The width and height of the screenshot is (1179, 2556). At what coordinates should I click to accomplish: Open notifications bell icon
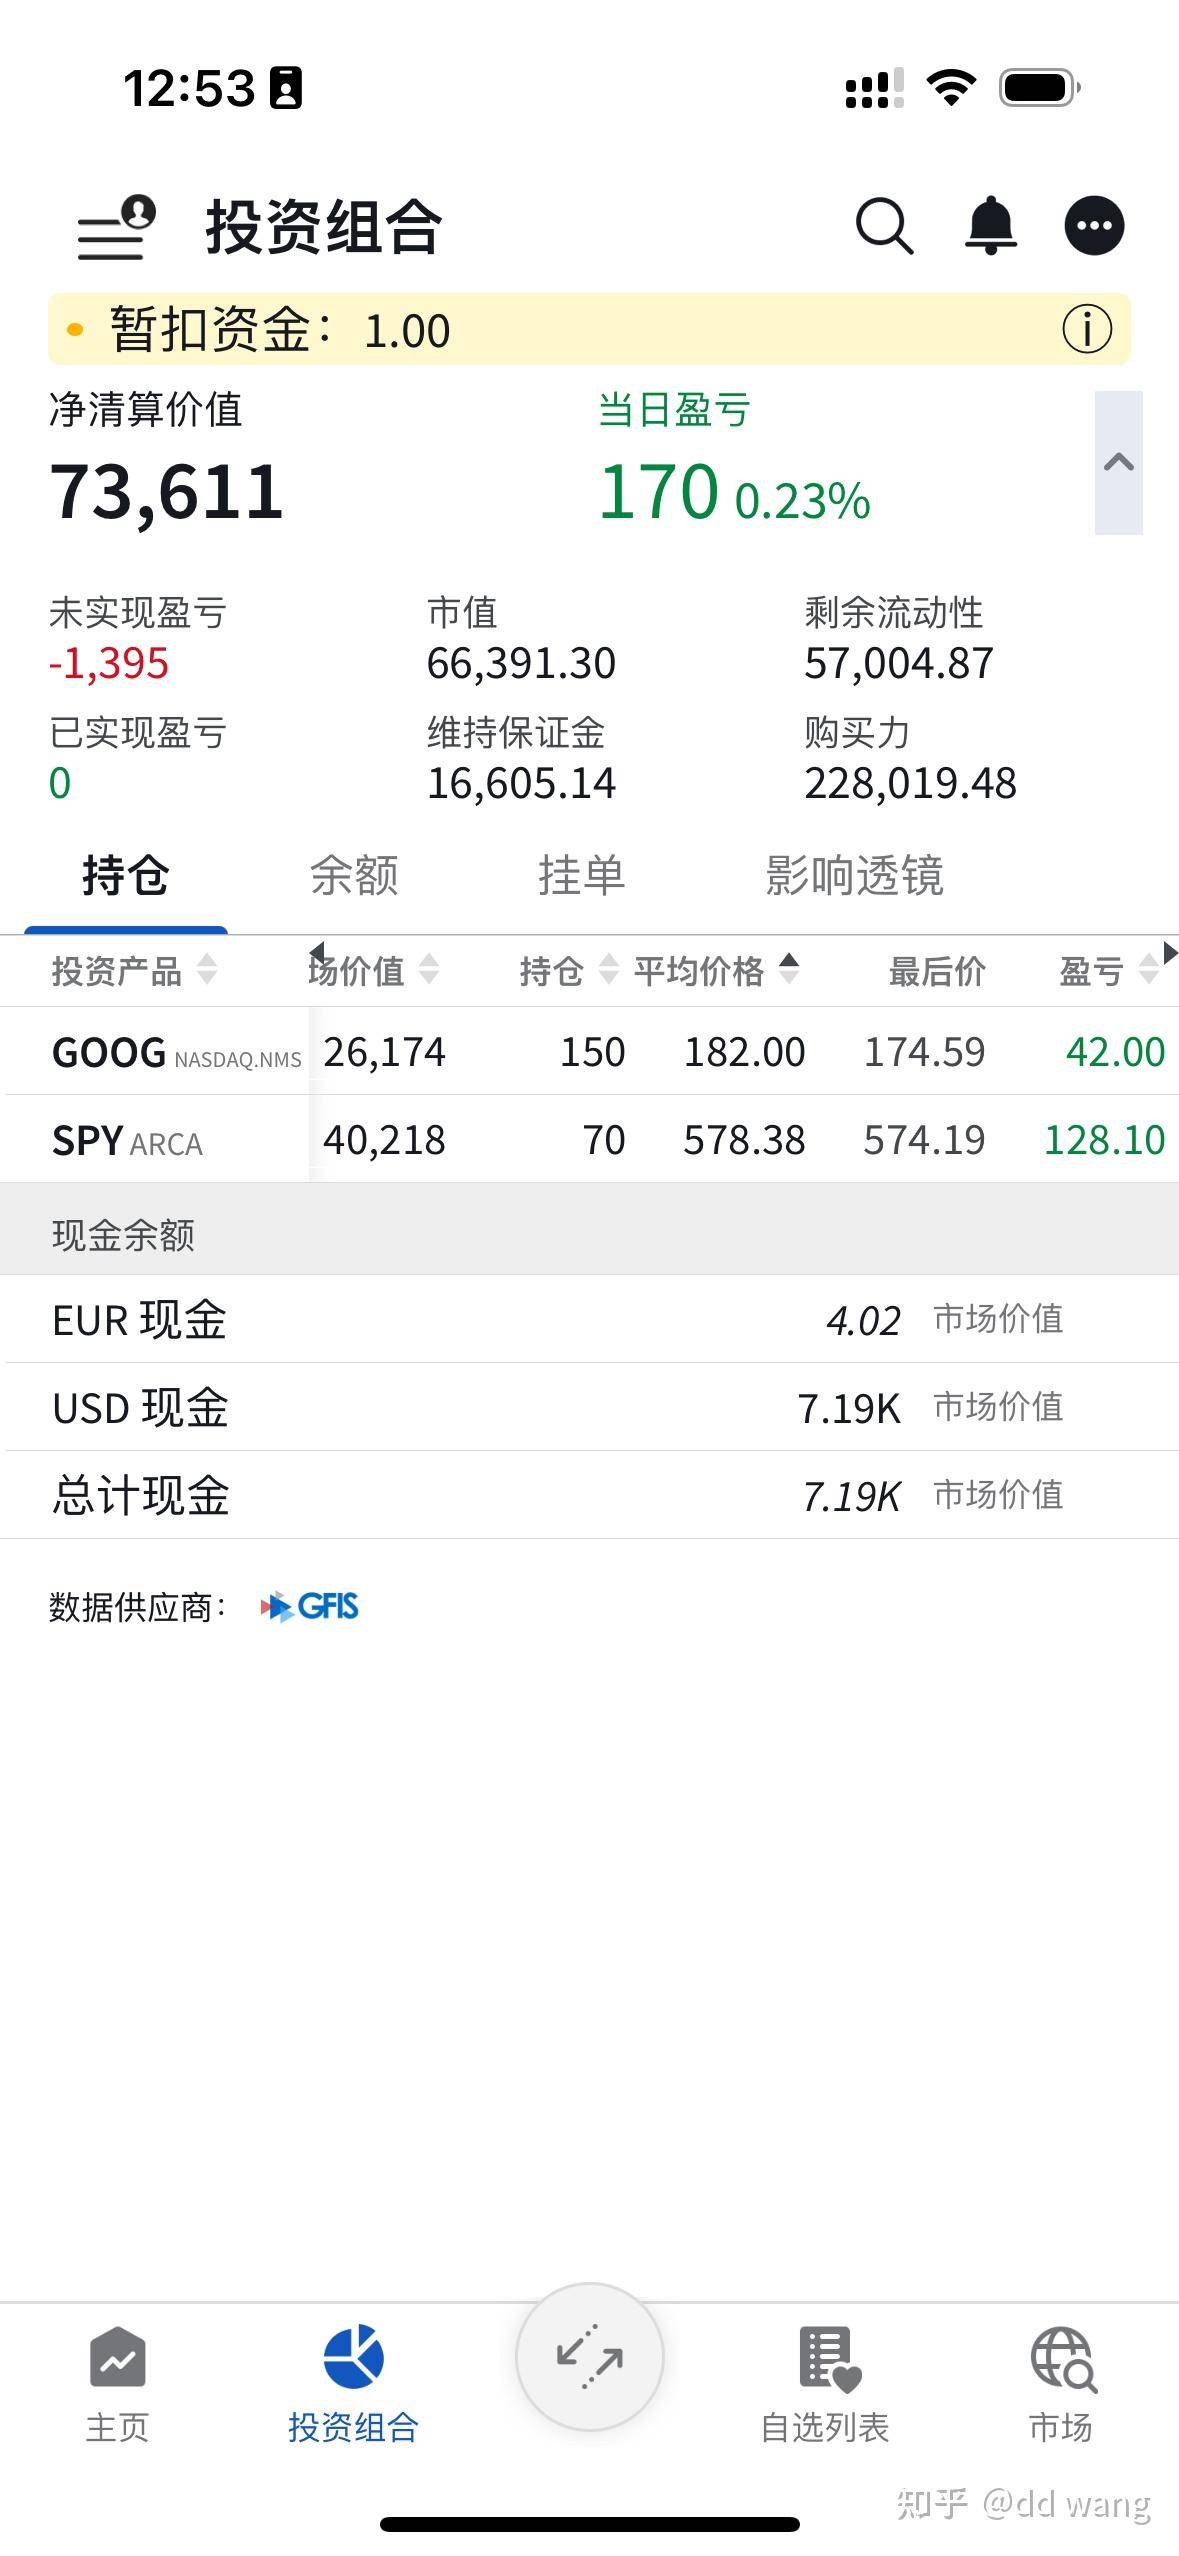click(990, 226)
